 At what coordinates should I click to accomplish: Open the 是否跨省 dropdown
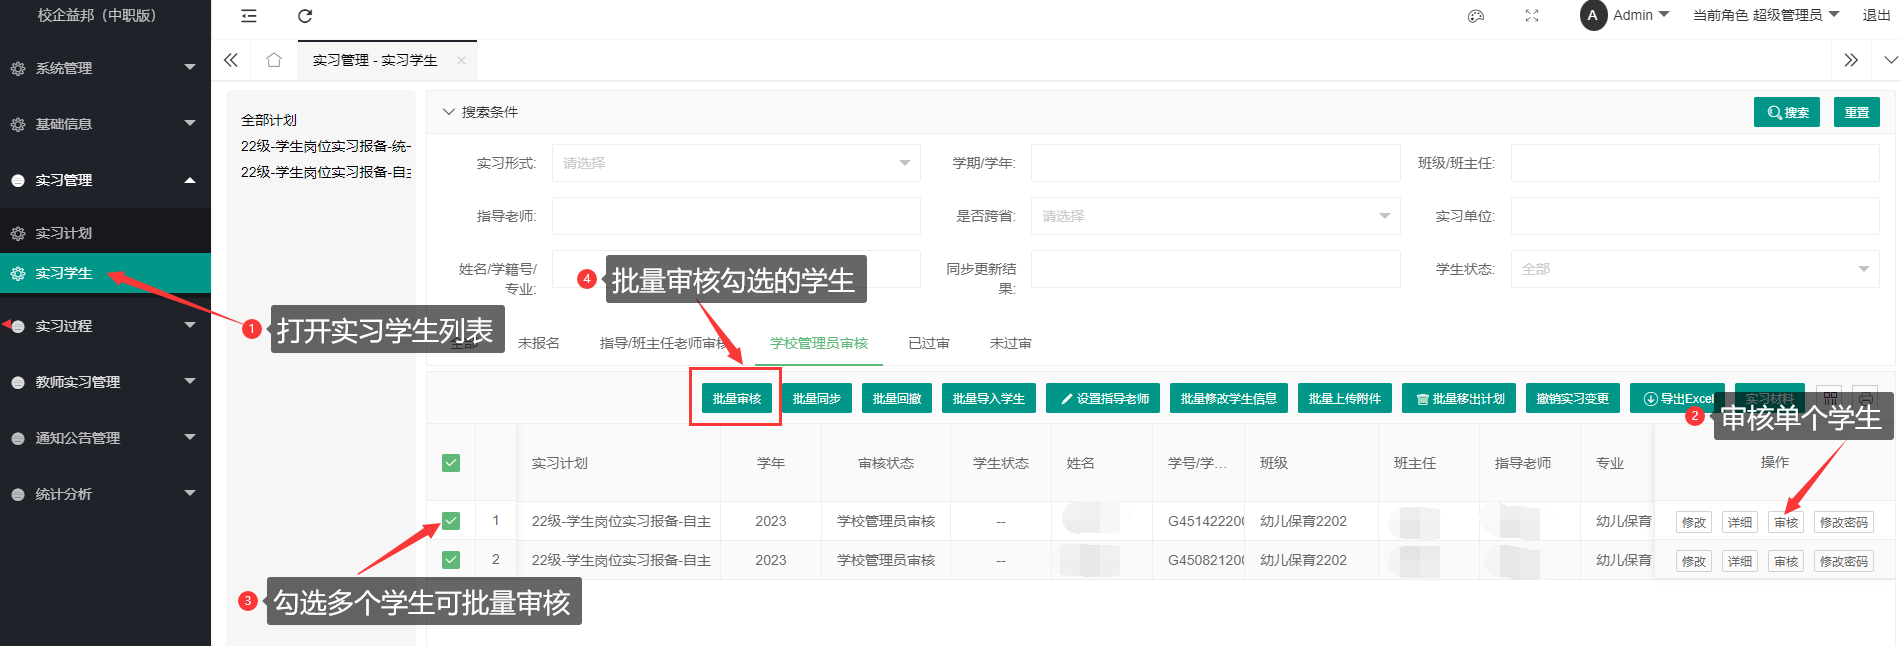click(1215, 216)
